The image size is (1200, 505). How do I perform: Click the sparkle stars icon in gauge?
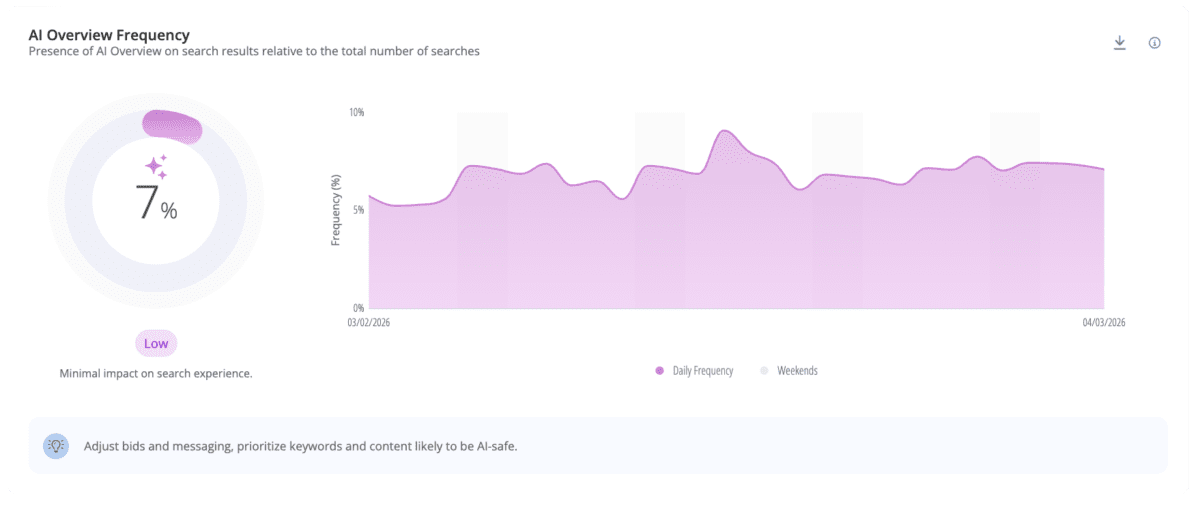click(x=156, y=165)
